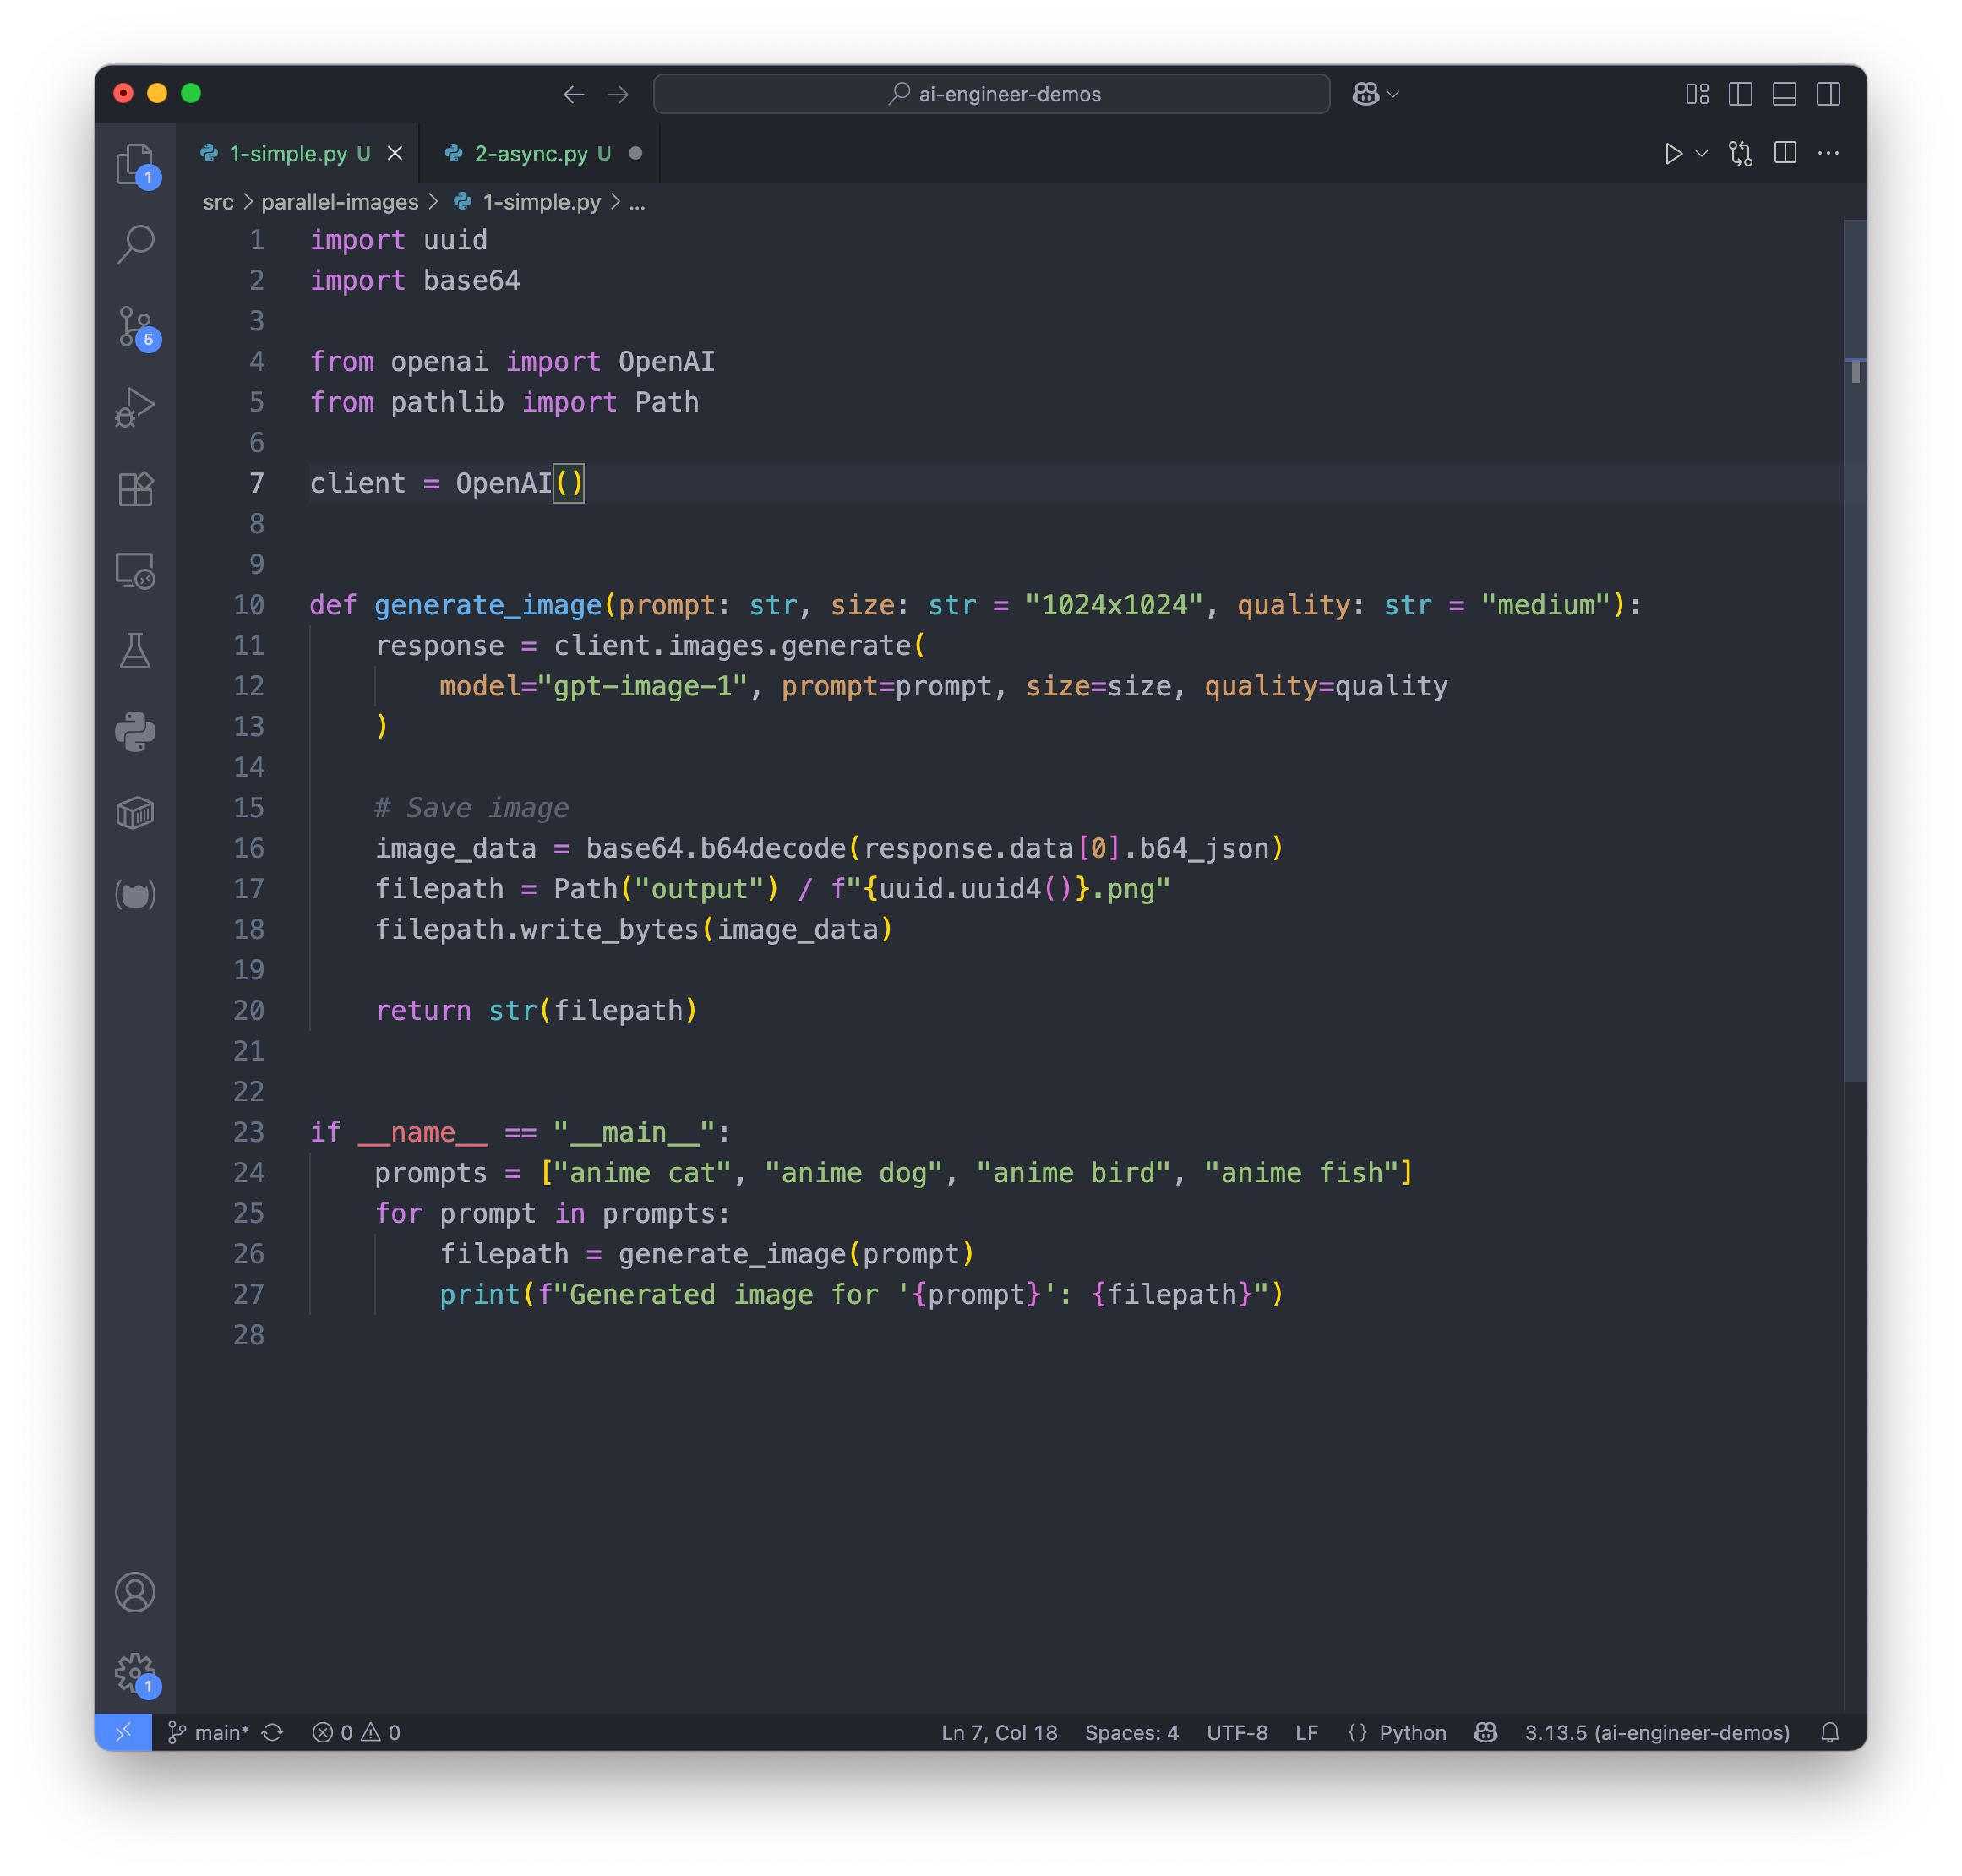Click the ai-engineer-demos search box
The height and width of the screenshot is (1876, 1962).
[991, 94]
